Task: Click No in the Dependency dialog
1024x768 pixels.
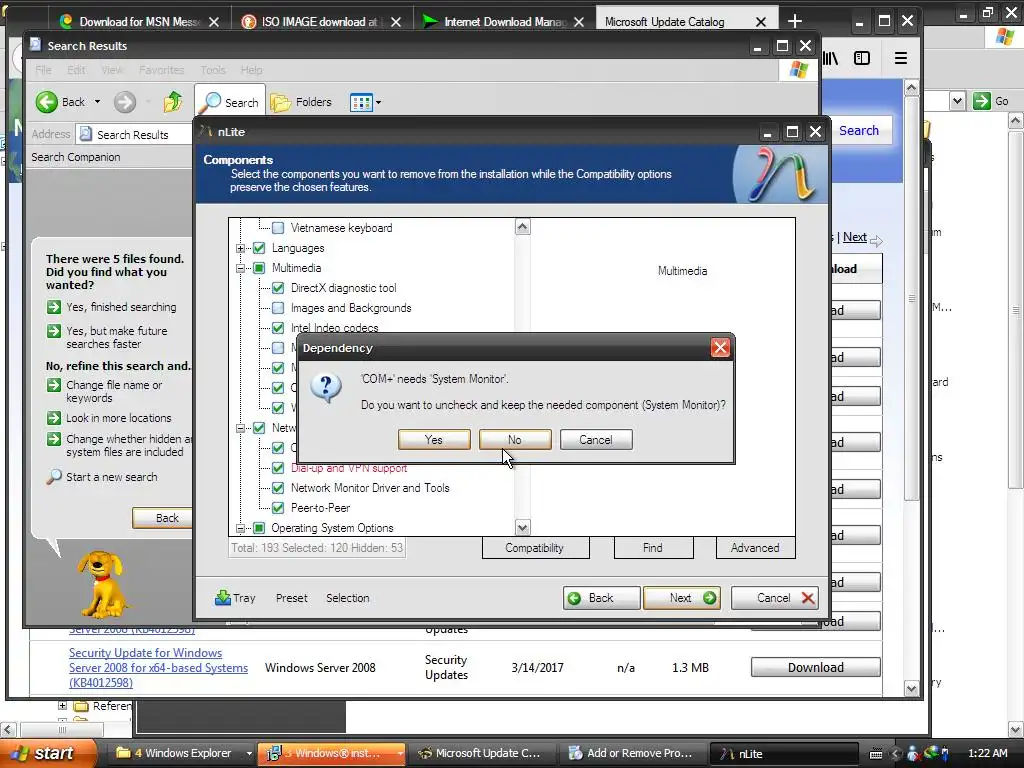Action: point(515,440)
